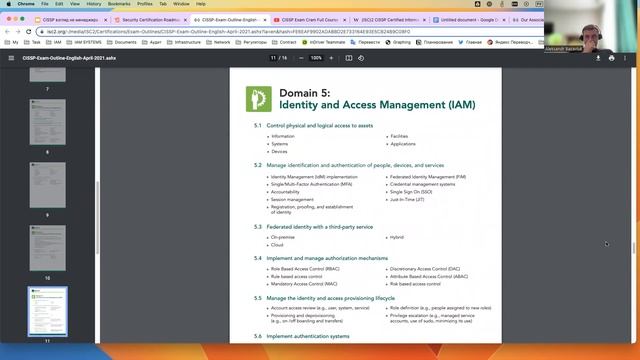Click the "Role Based Access Control (RBAC)" text
This screenshot has height=360, width=640.
(x=305, y=269)
